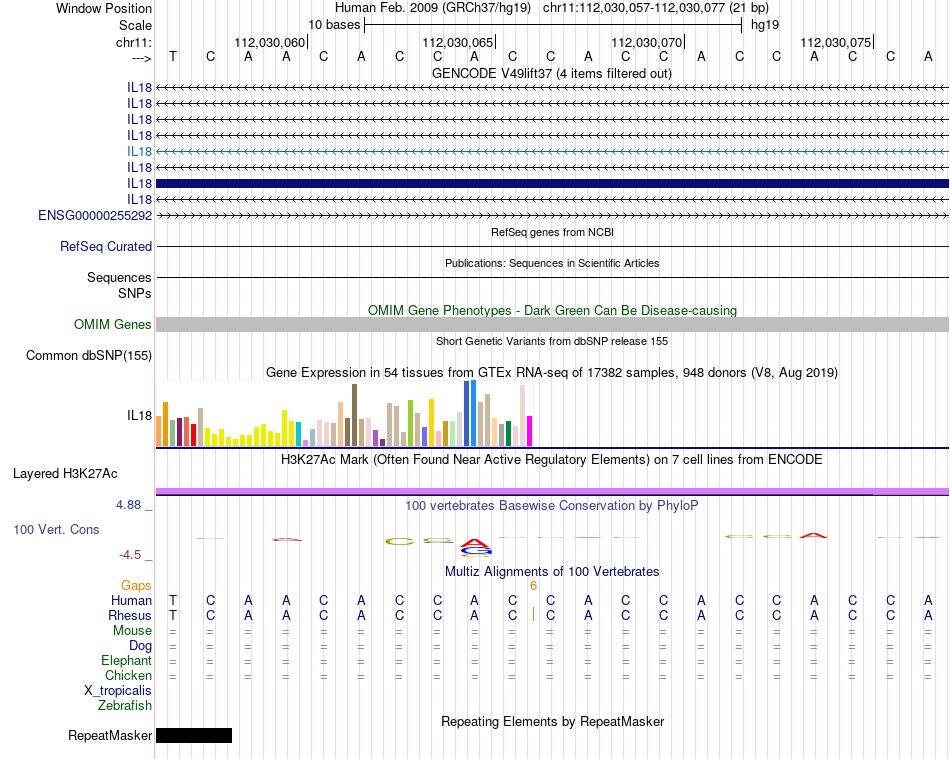Click the Window Position ruler label

pyautogui.click(x=104, y=8)
